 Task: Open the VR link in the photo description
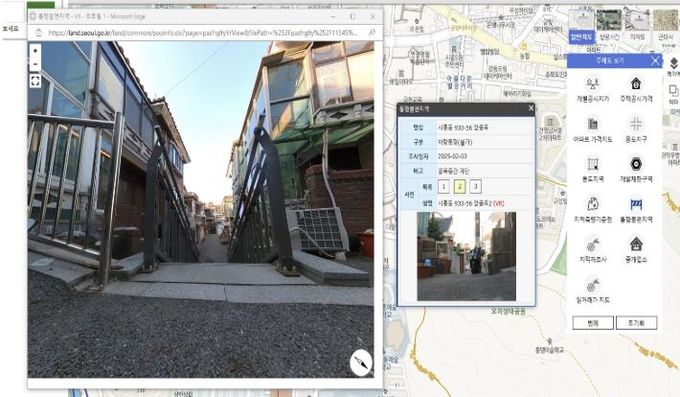pyautogui.click(x=499, y=203)
